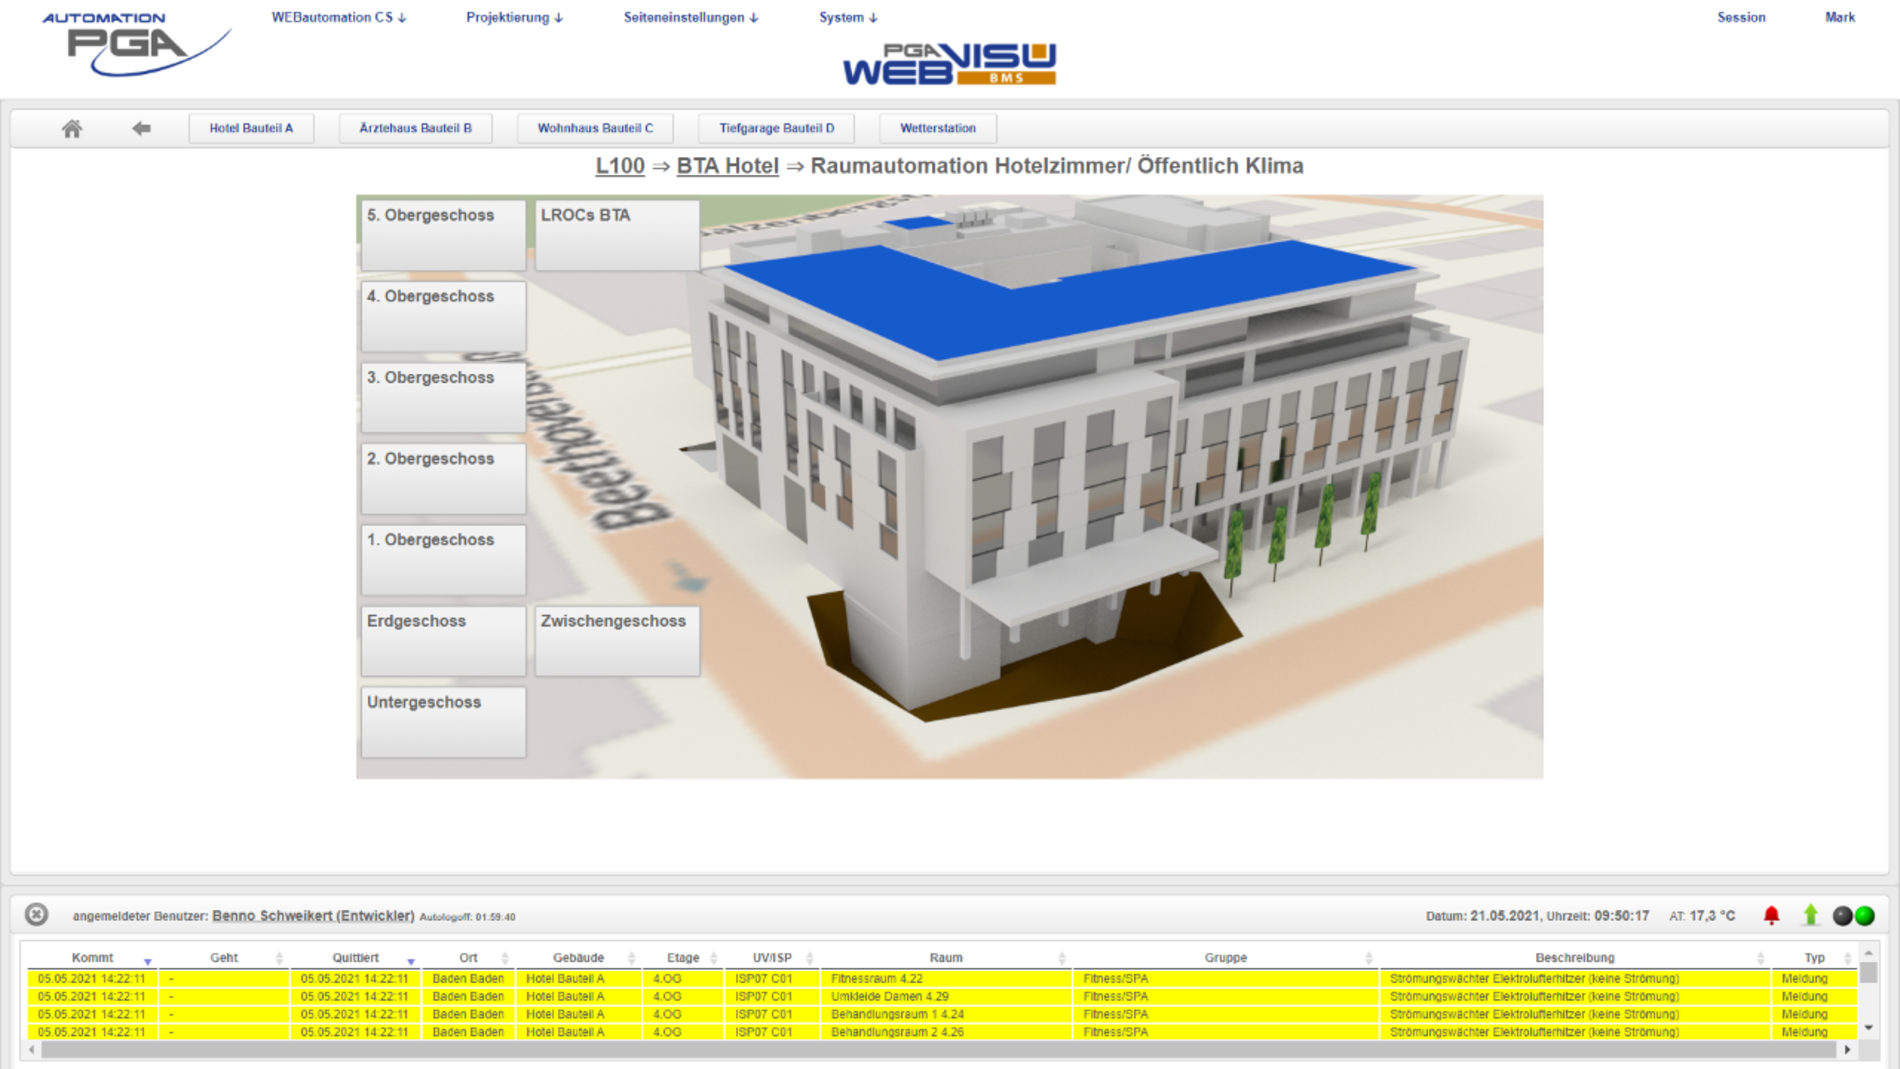This screenshot has height=1069, width=1900.
Task: Go back using the left arrow icon
Action: pos(141,128)
